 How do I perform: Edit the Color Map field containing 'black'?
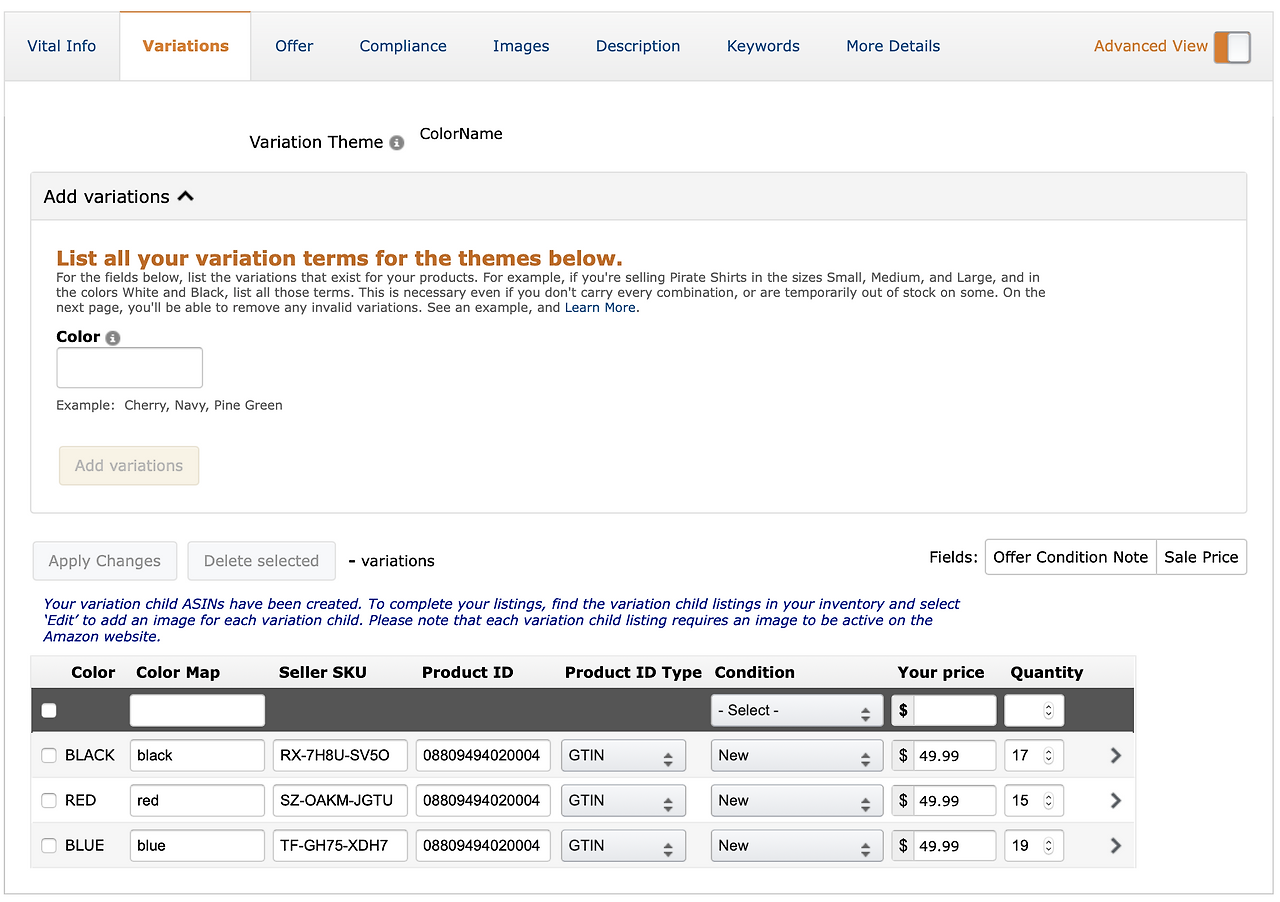point(197,756)
